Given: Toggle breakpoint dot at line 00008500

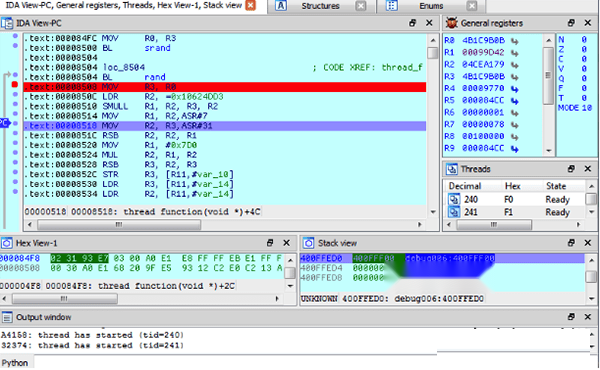Looking at the screenshot, I should (x=15, y=46).
